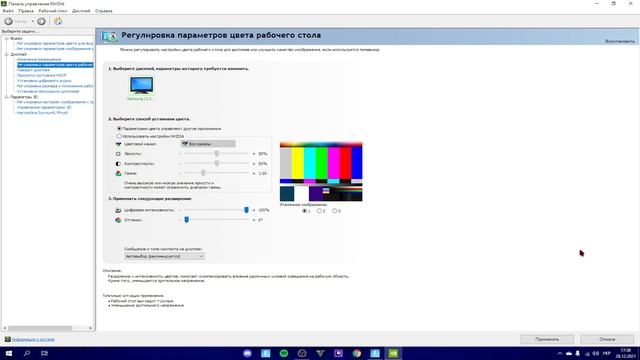
Task: Click the green NVIDIA Control Panel taskbar icon
Action: (x=393, y=353)
